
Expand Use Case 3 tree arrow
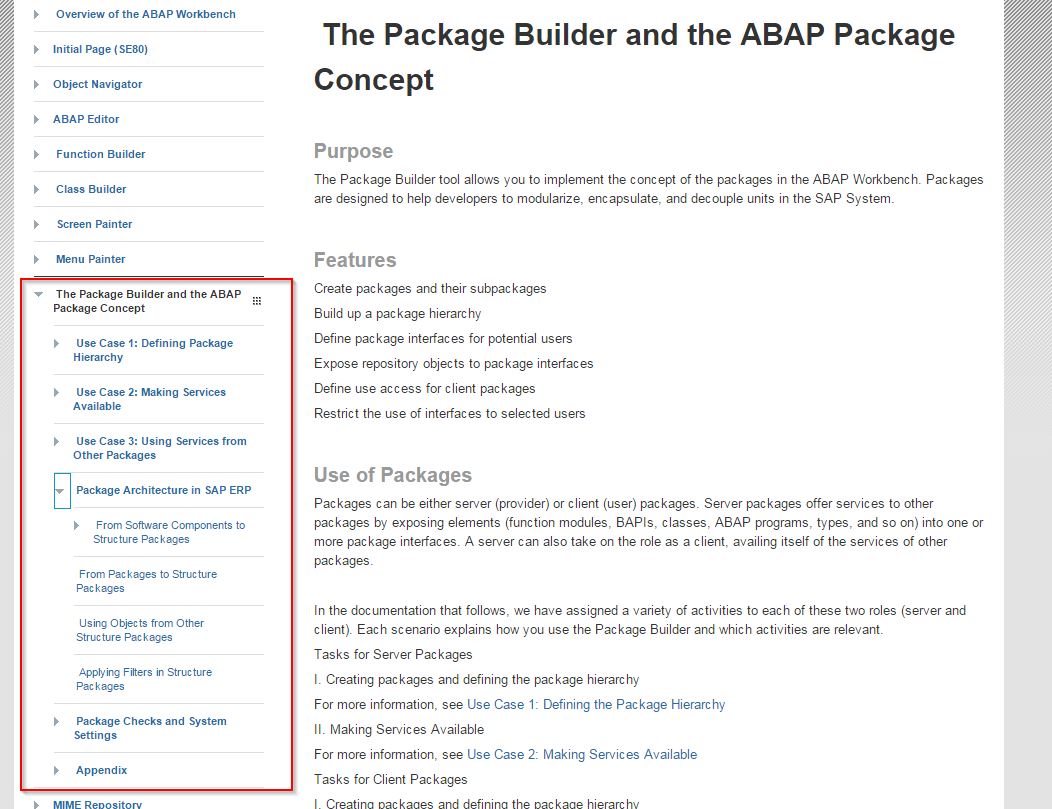(57, 442)
